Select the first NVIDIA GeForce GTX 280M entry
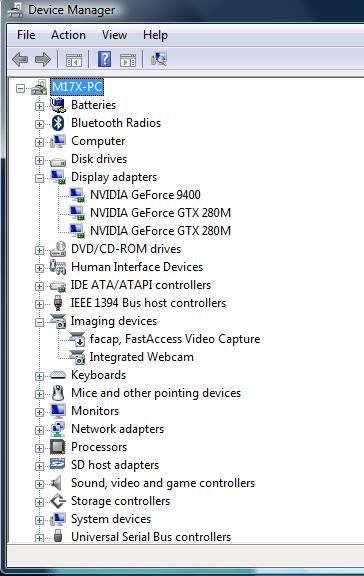This screenshot has height=576, width=364. (x=161, y=213)
